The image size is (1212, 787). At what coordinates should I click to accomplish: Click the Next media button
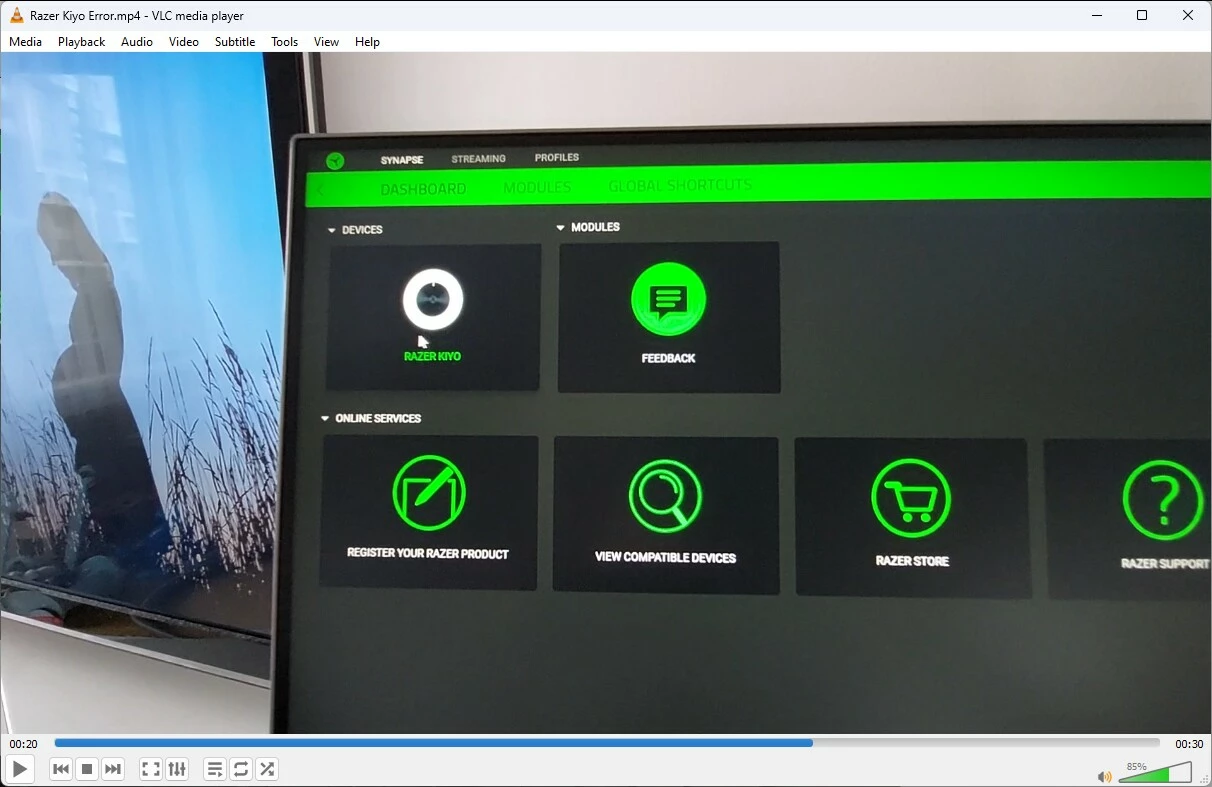[x=113, y=769]
